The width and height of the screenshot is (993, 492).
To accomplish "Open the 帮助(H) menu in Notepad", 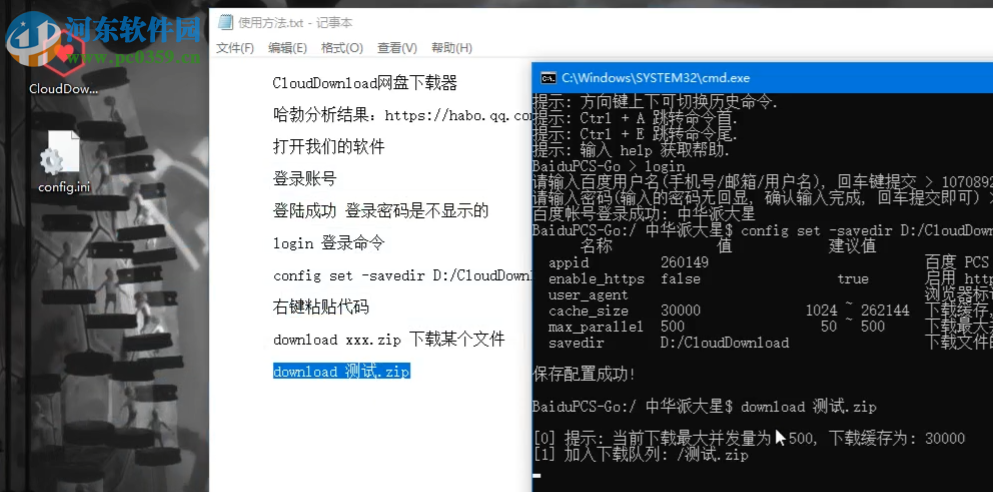I will point(452,48).
